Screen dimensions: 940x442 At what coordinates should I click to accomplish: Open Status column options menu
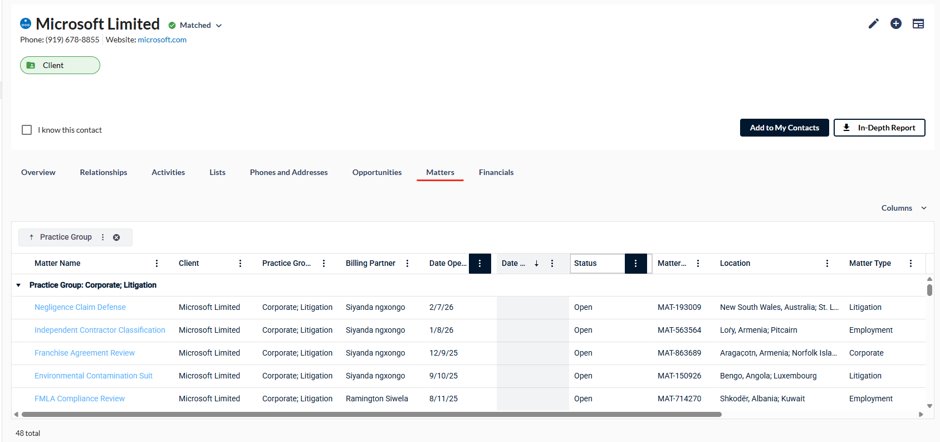point(635,263)
